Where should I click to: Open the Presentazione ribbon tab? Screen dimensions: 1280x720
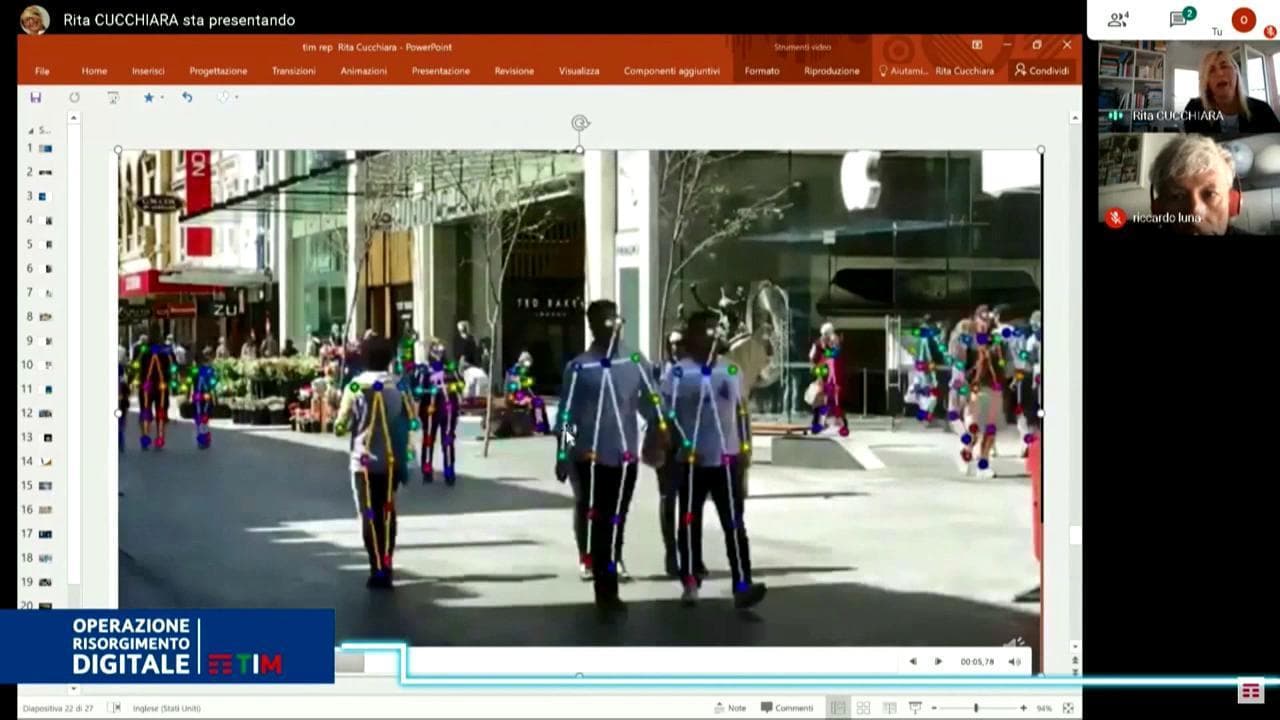click(x=440, y=71)
